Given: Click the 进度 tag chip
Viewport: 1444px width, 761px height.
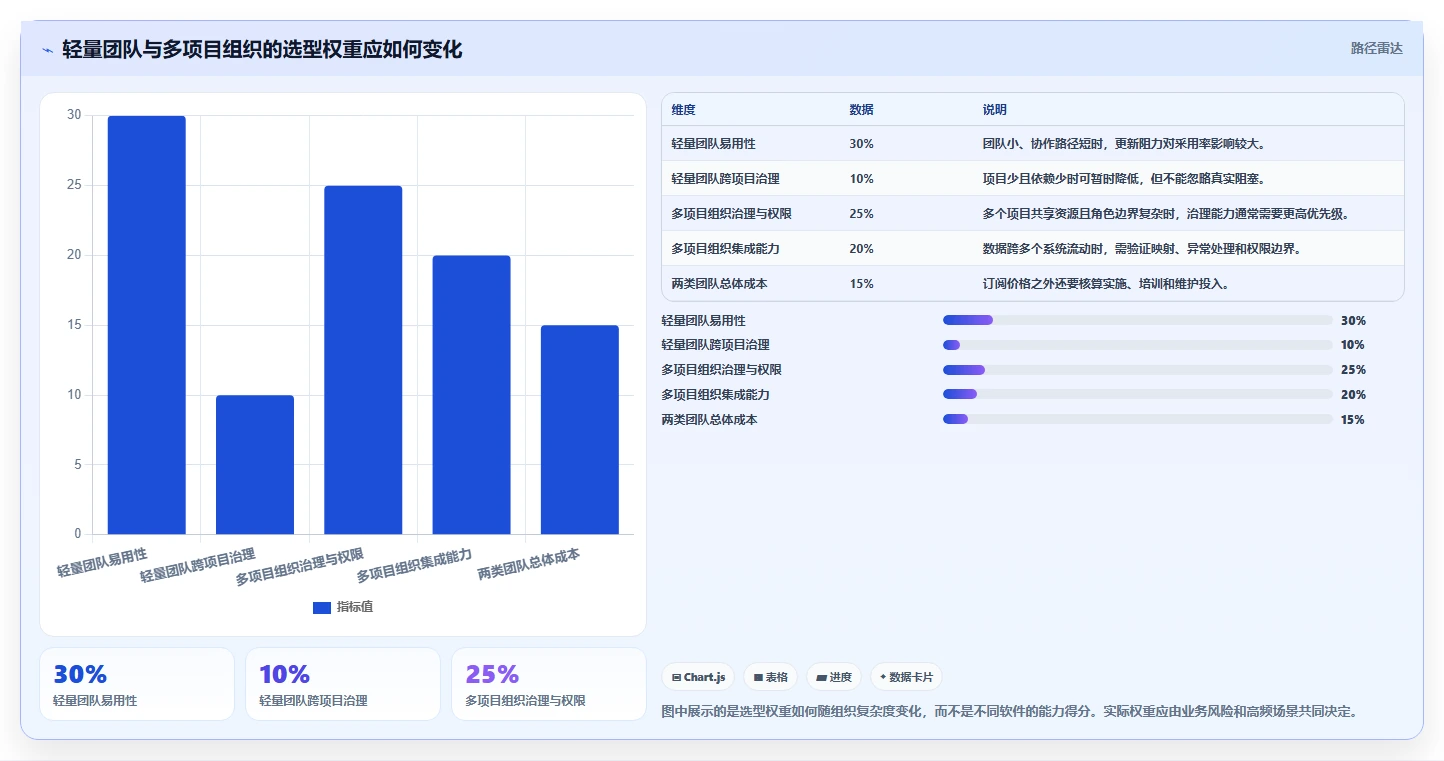Looking at the screenshot, I should 833,677.
